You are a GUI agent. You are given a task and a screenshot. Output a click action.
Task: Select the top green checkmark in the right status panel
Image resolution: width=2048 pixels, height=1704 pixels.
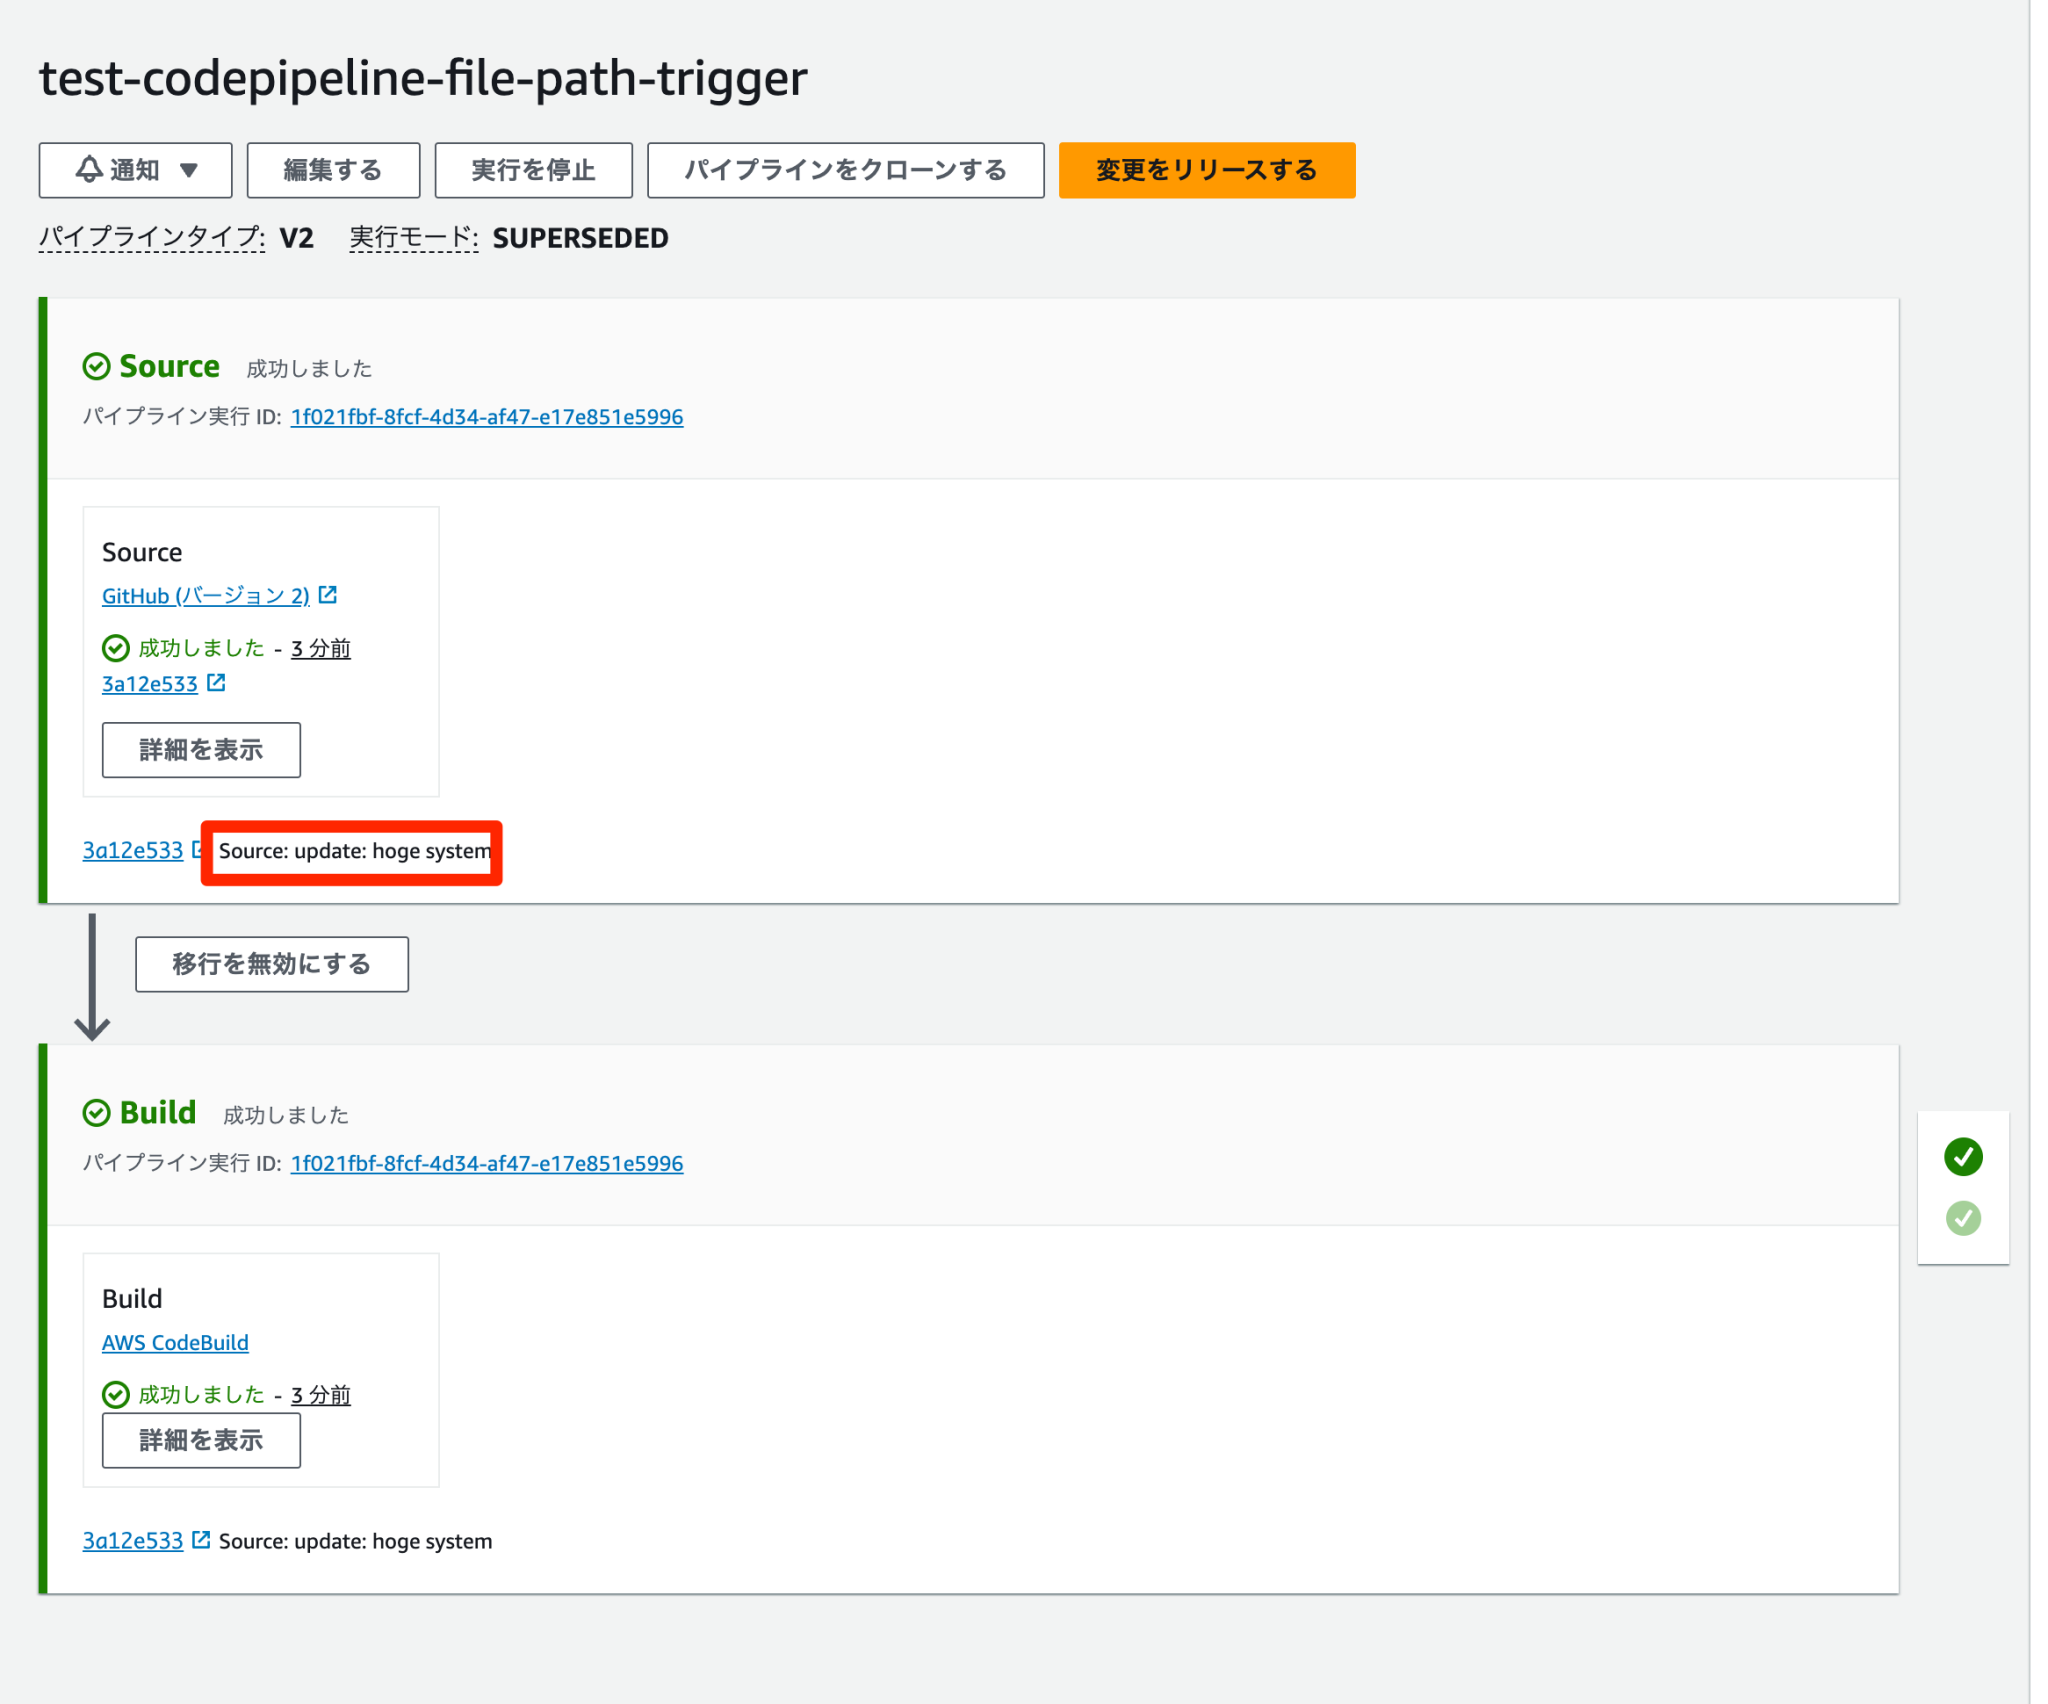pyautogui.click(x=1963, y=1156)
